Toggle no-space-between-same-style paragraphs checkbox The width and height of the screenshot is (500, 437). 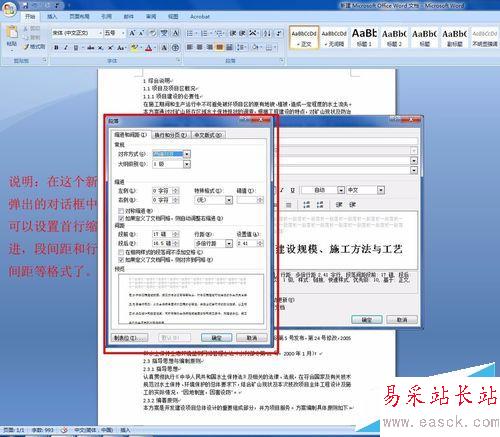[x=121, y=252]
